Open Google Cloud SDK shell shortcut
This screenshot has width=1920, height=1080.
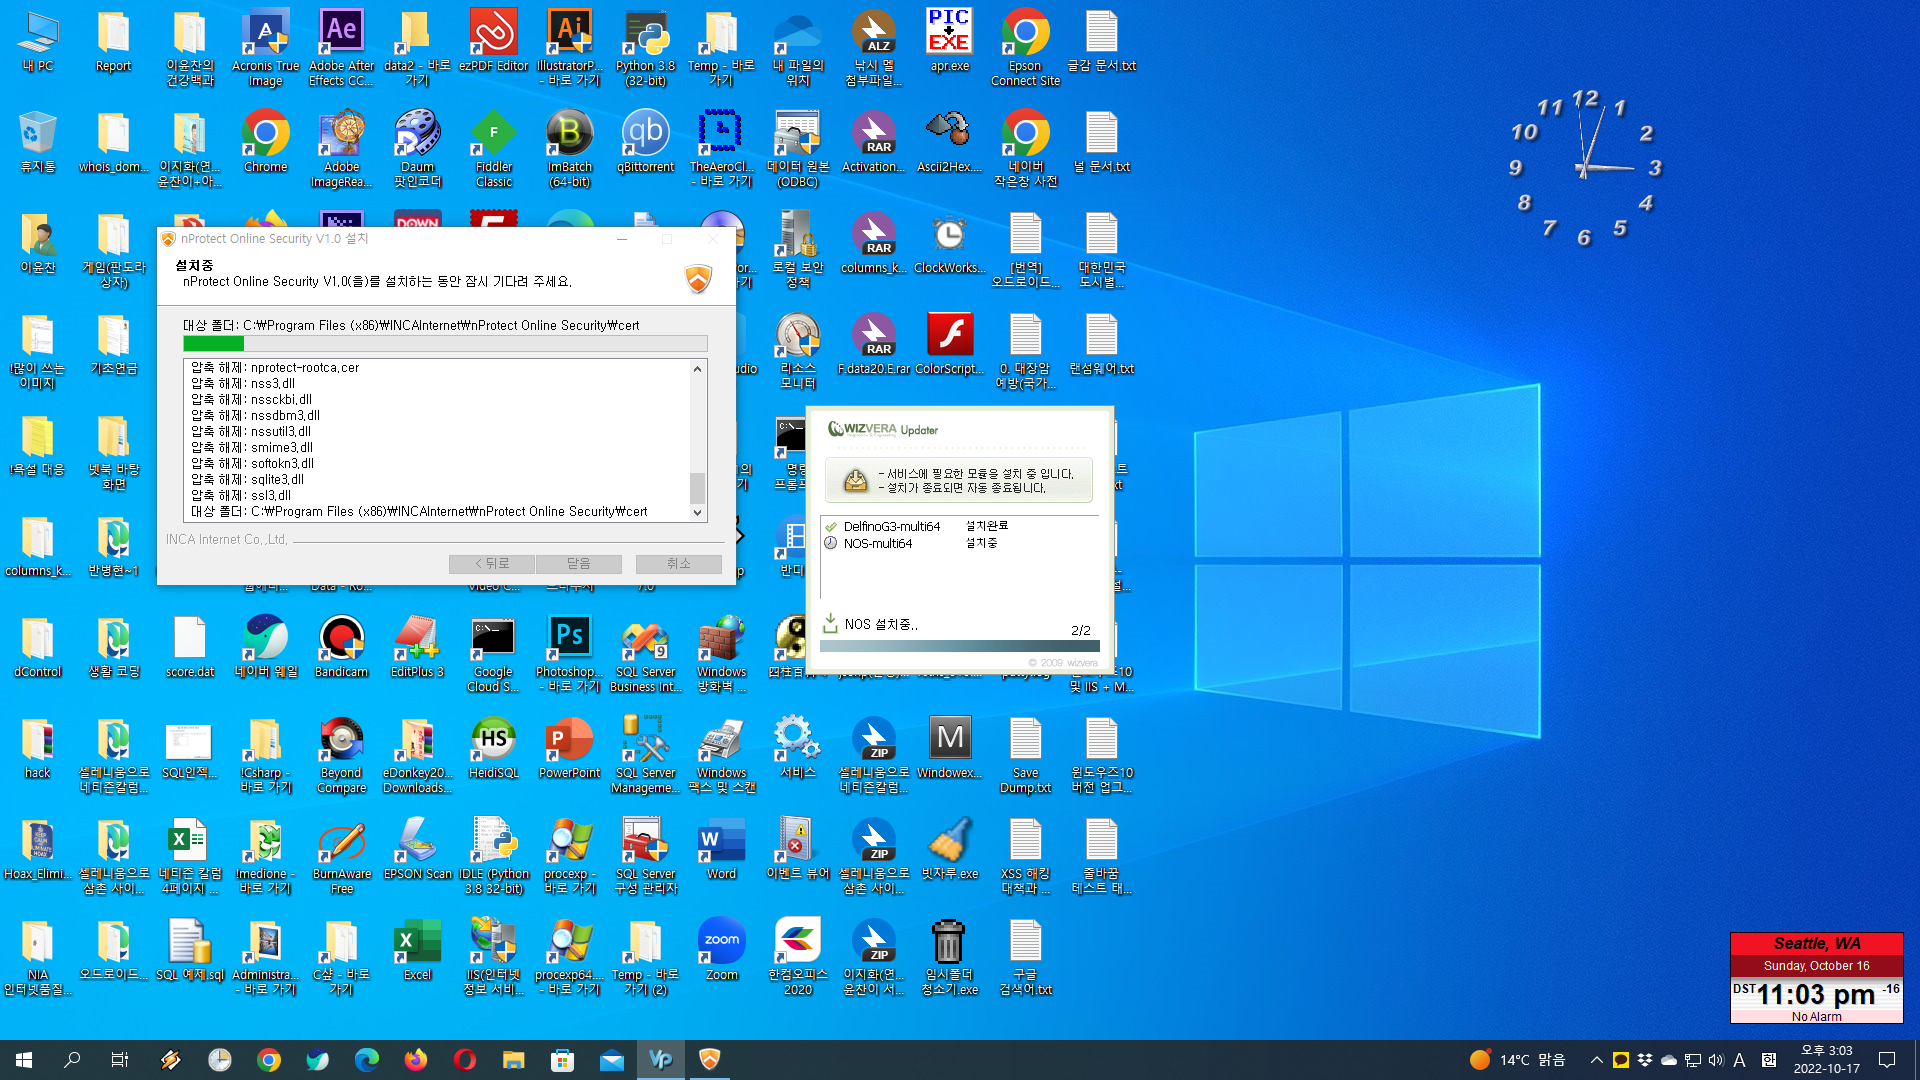pyautogui.click(x=494, y=654)
